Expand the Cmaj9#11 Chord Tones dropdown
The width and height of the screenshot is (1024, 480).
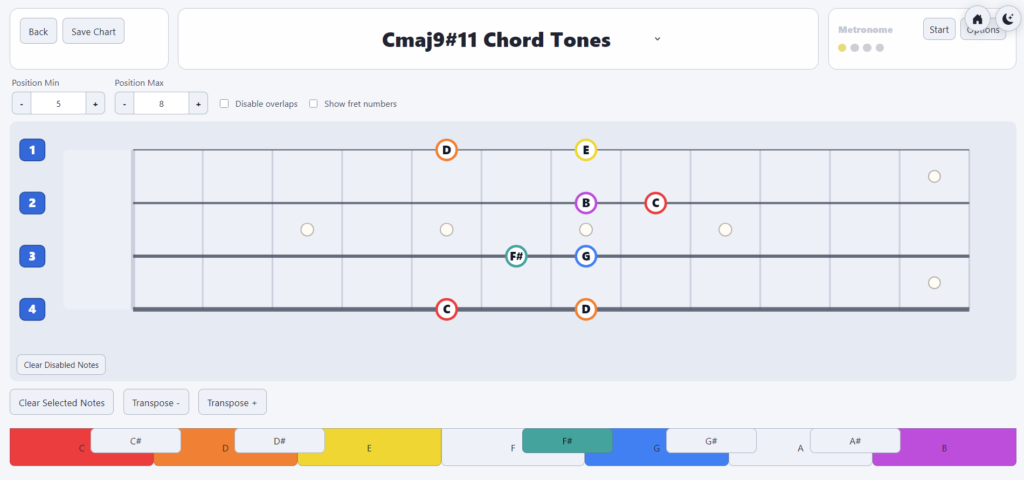pos(657,39)
